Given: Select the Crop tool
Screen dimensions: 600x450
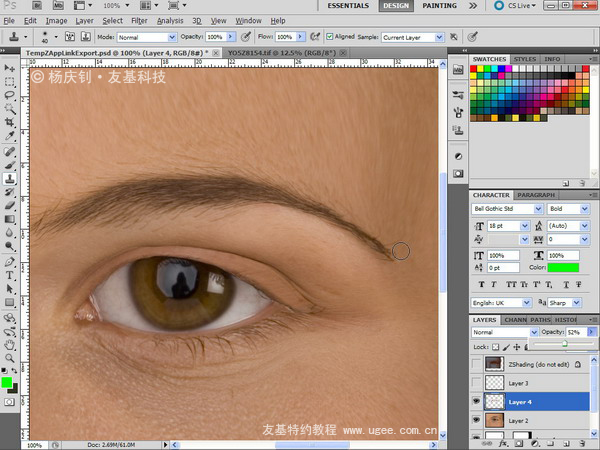Looking at the screenshot, I should click(x=9, y=122).
